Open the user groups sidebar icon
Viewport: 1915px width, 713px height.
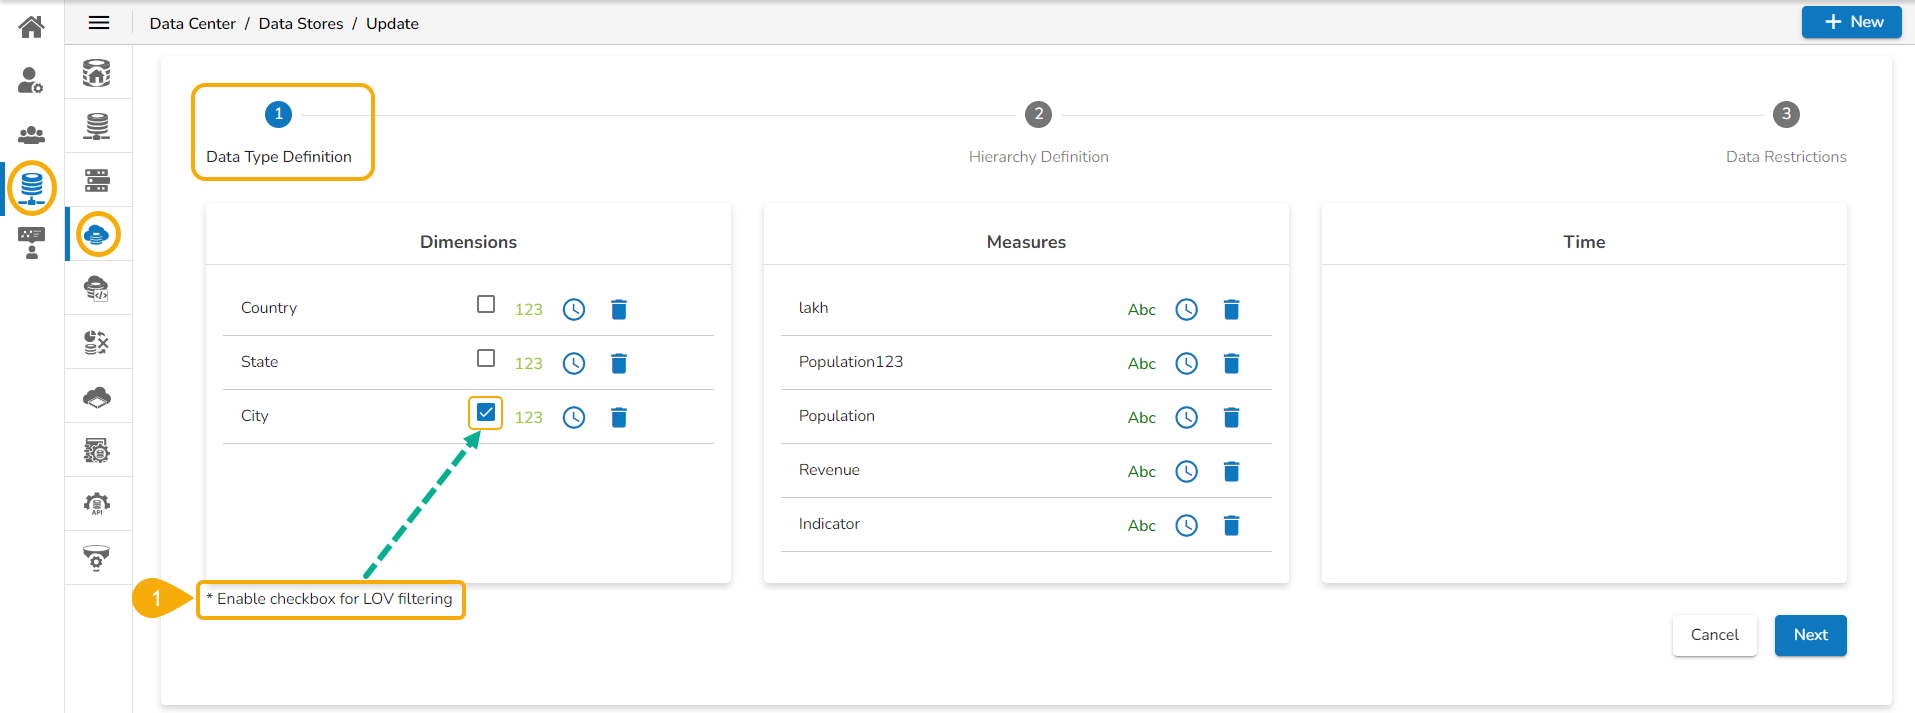coord(31,134)
